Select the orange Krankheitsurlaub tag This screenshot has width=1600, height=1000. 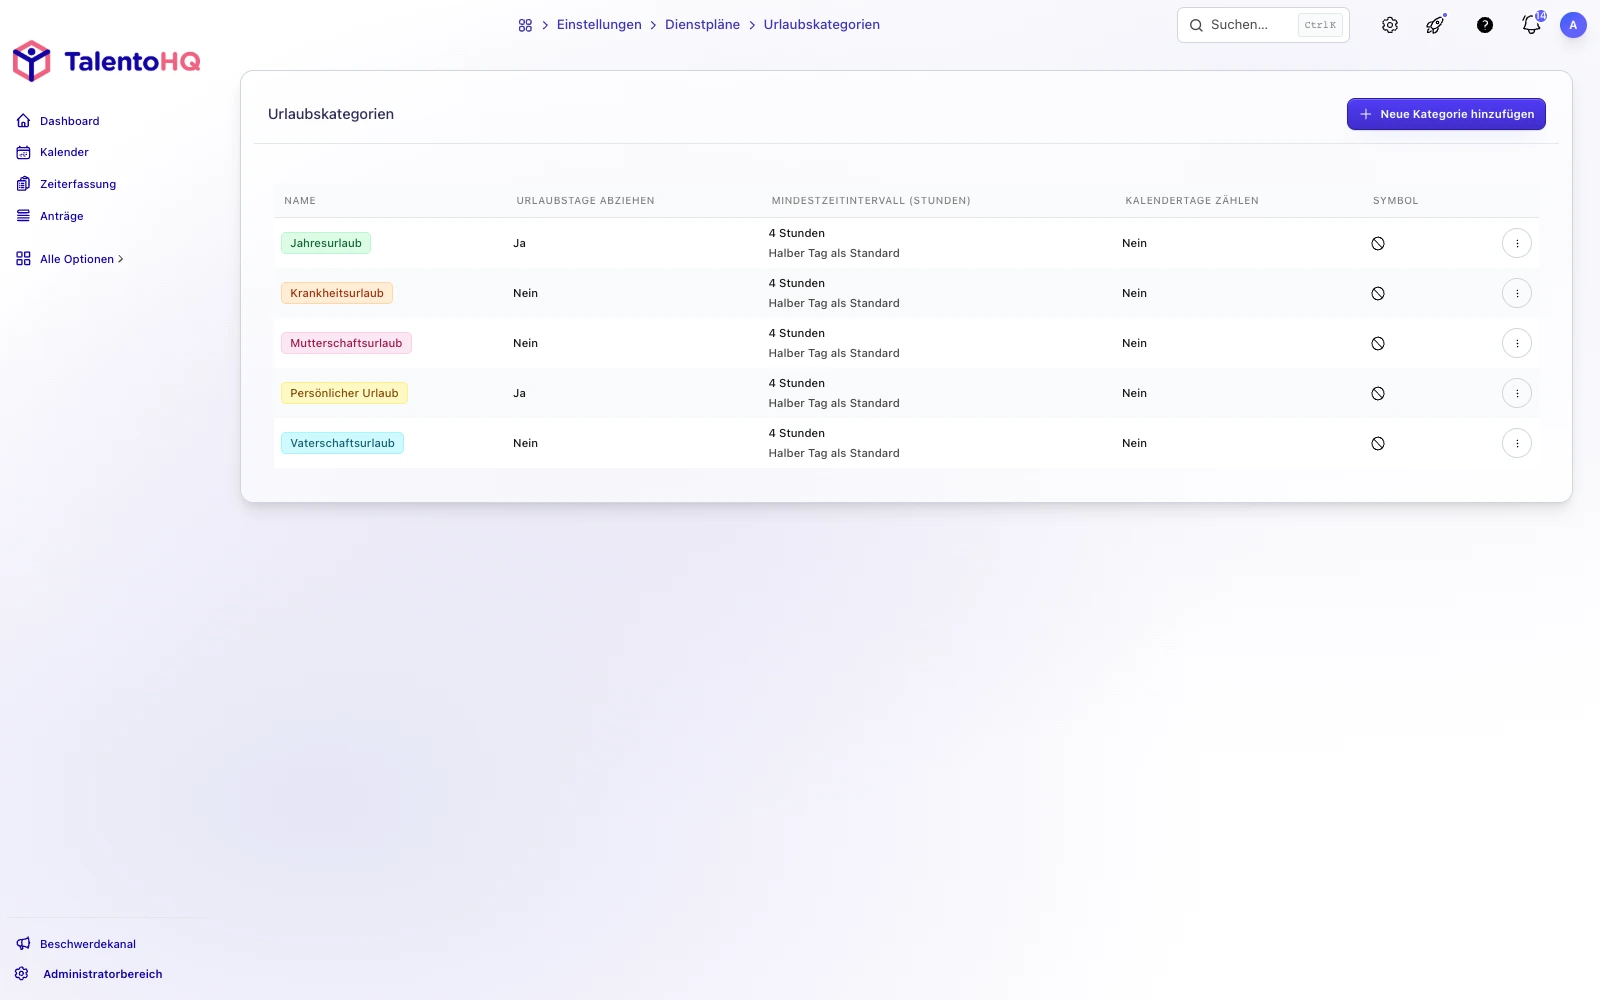coord(337,293)
